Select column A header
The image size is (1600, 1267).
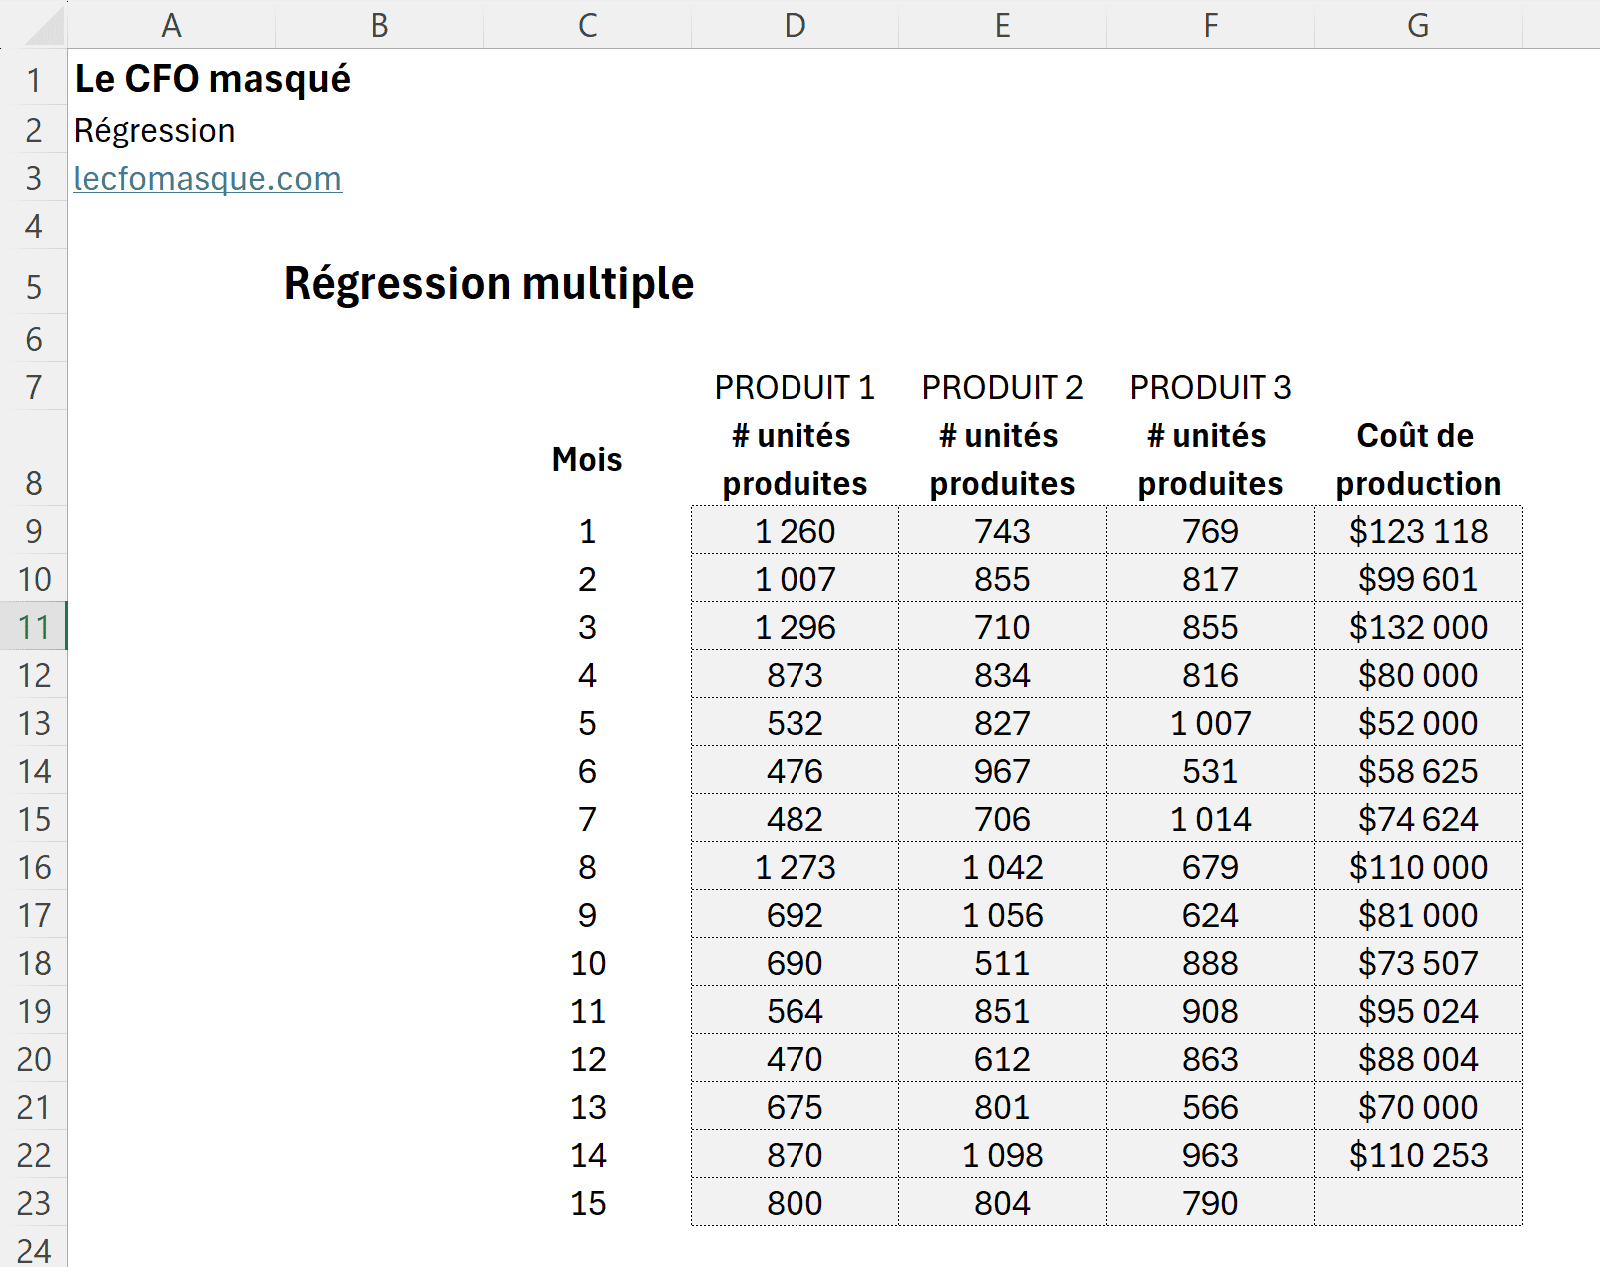[x=171, y=25]
